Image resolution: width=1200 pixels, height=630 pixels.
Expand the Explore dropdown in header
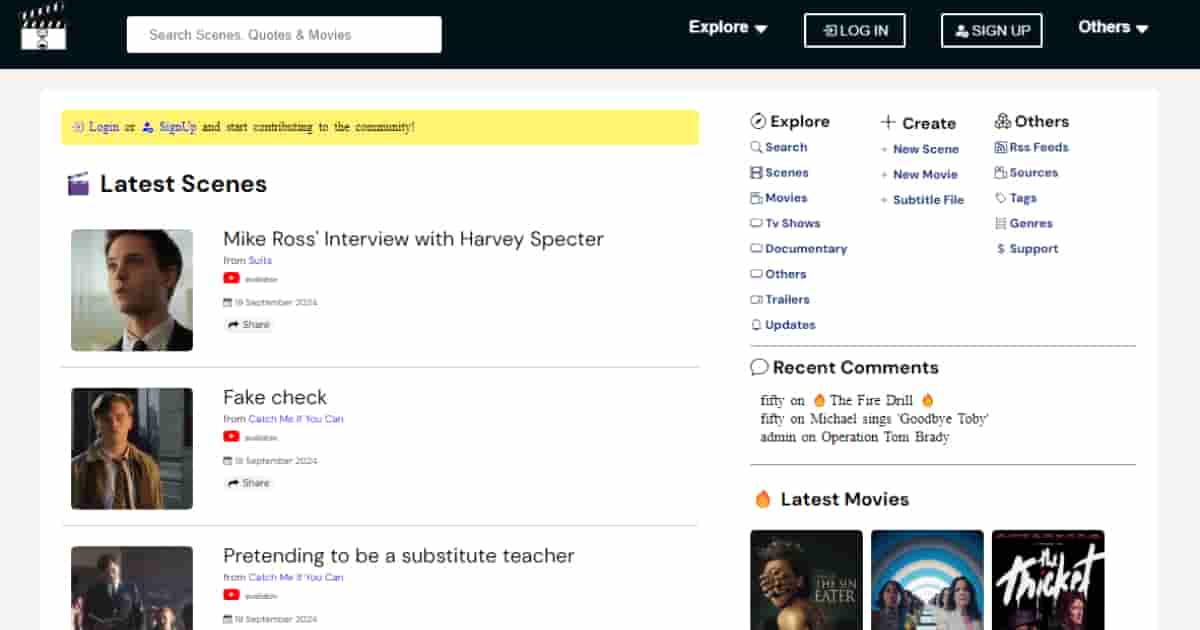[x=728, y=28]
